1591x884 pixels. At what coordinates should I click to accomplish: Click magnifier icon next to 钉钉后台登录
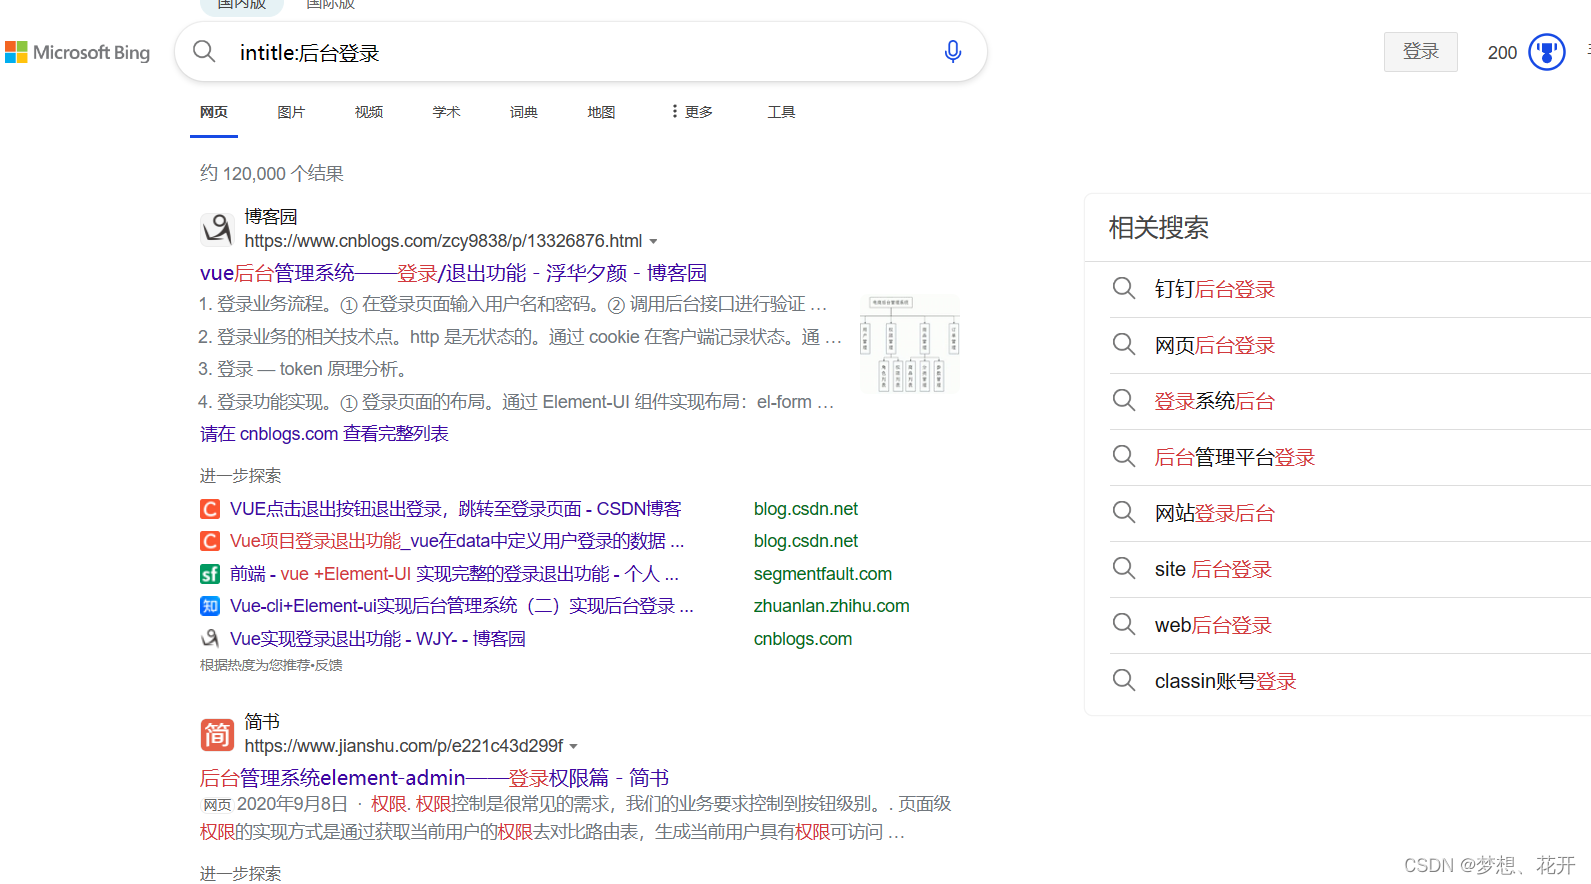pos(1124,289)
